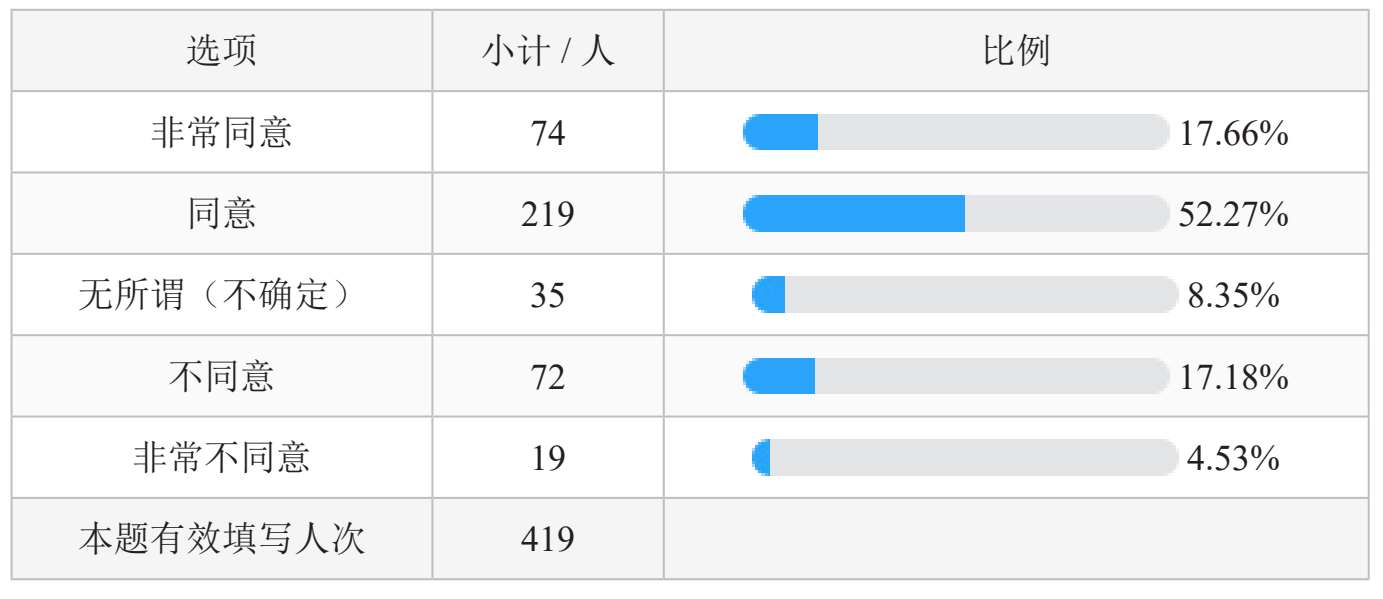
Task: Select the 非常同意 option label
Action: click(x=222, y=132)
